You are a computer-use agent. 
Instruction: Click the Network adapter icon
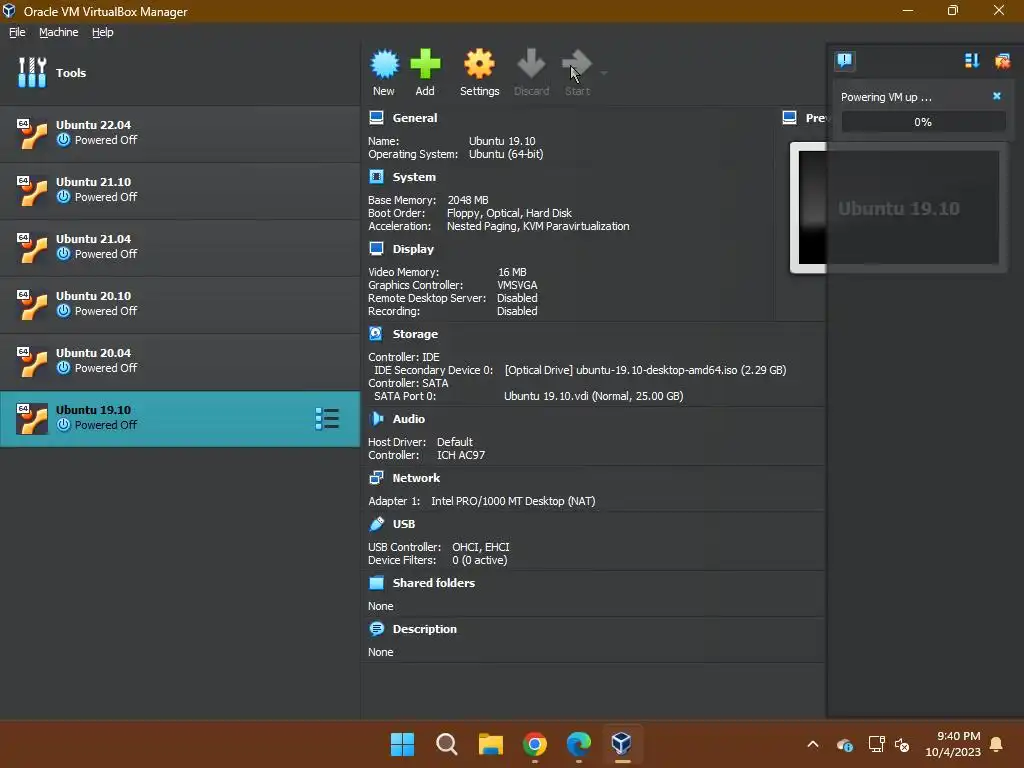(376, 477)
